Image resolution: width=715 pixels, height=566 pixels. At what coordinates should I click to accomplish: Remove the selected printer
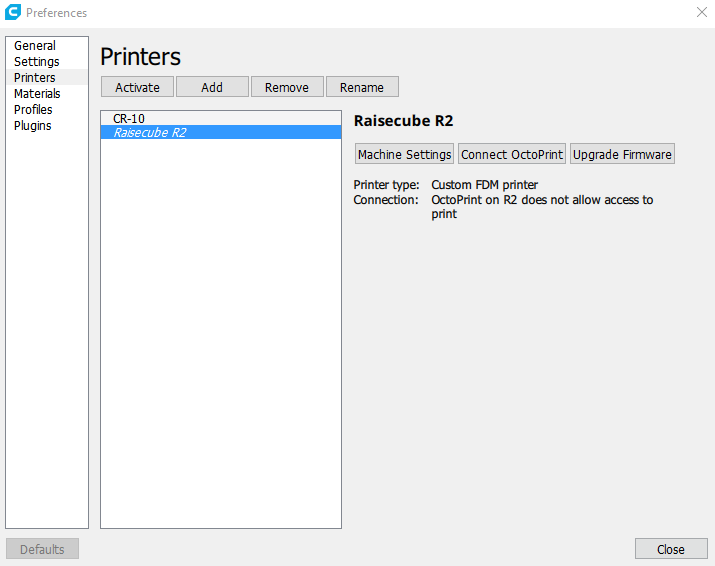pyautogui.click(x=287, y=87)
